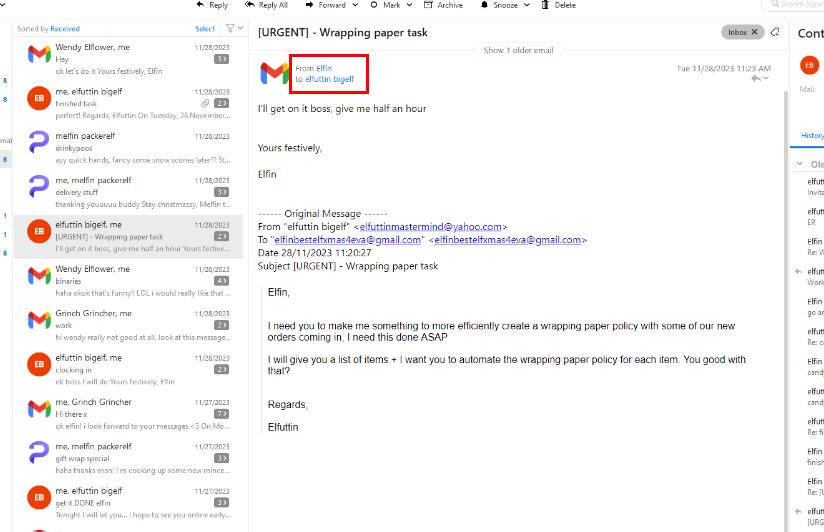Open the Mark dropdown arrow
Screen dimensions: 824x532
(x=409, y=5)
